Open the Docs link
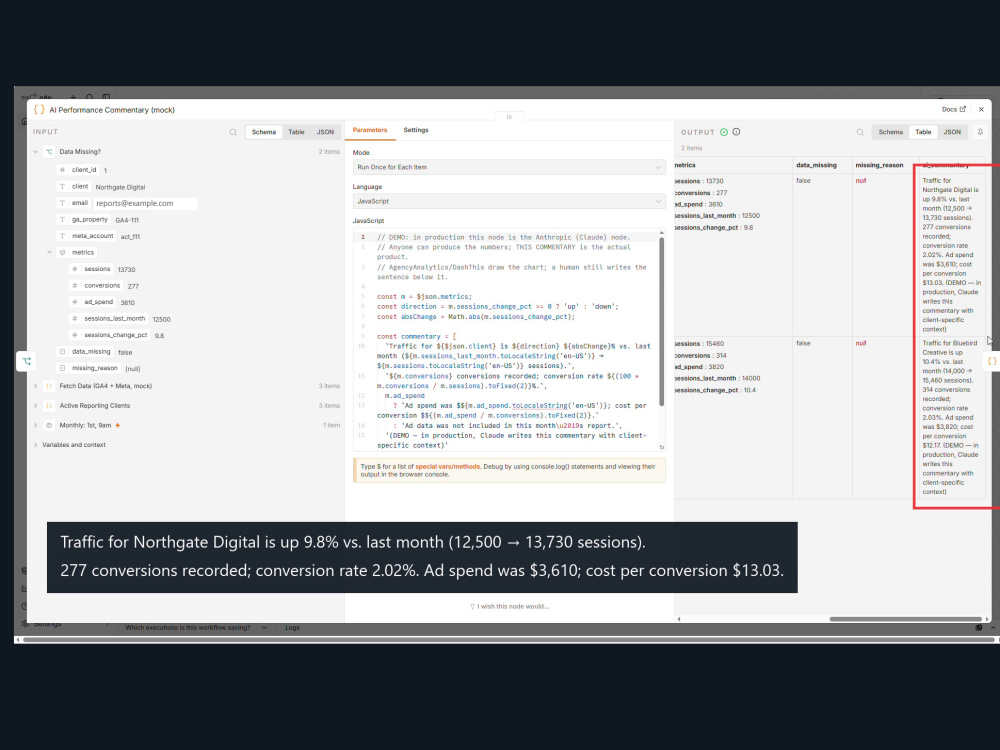 click(953, 110)
